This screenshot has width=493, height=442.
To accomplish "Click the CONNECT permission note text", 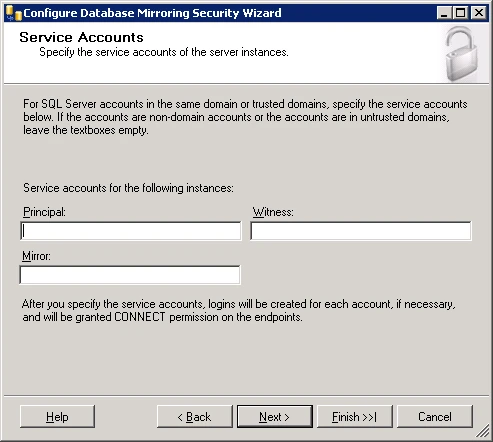I will click(239, 310).
